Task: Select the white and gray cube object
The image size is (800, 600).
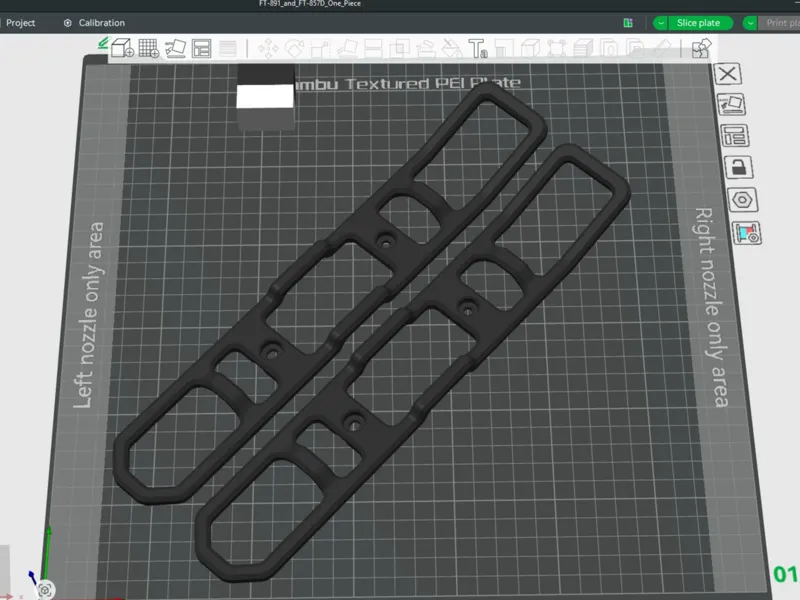Action: tap(265, 97)
